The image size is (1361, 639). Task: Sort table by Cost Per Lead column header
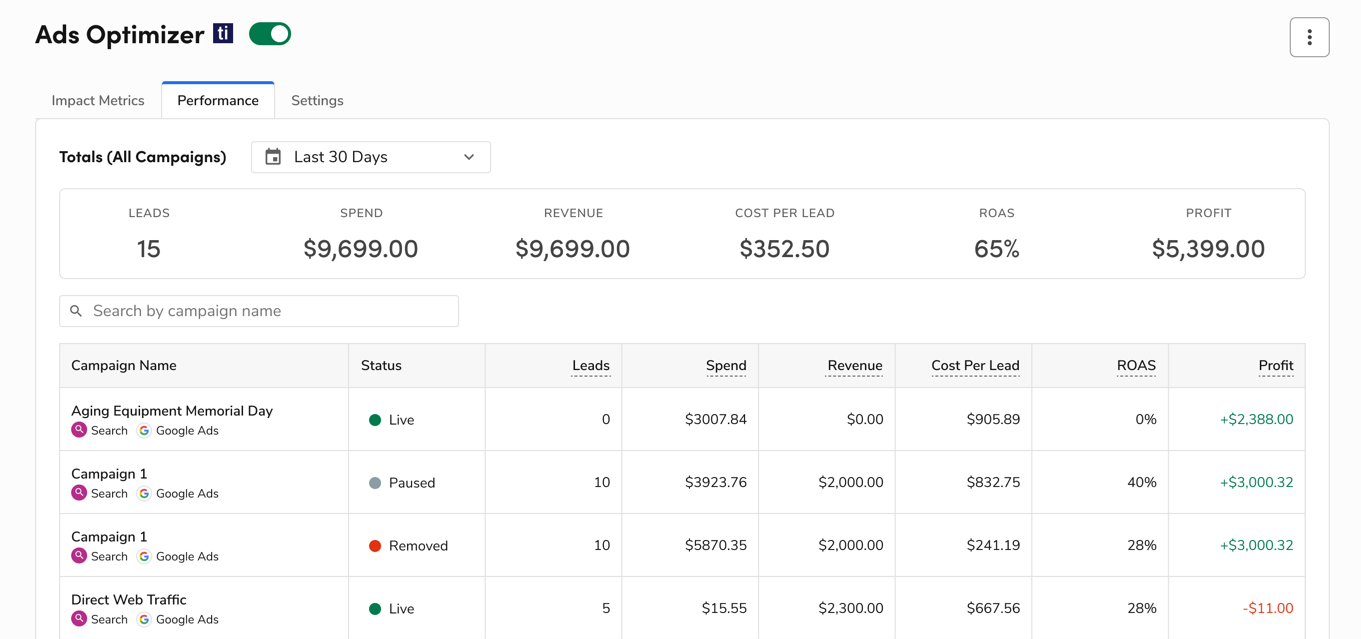click(975, 366)
